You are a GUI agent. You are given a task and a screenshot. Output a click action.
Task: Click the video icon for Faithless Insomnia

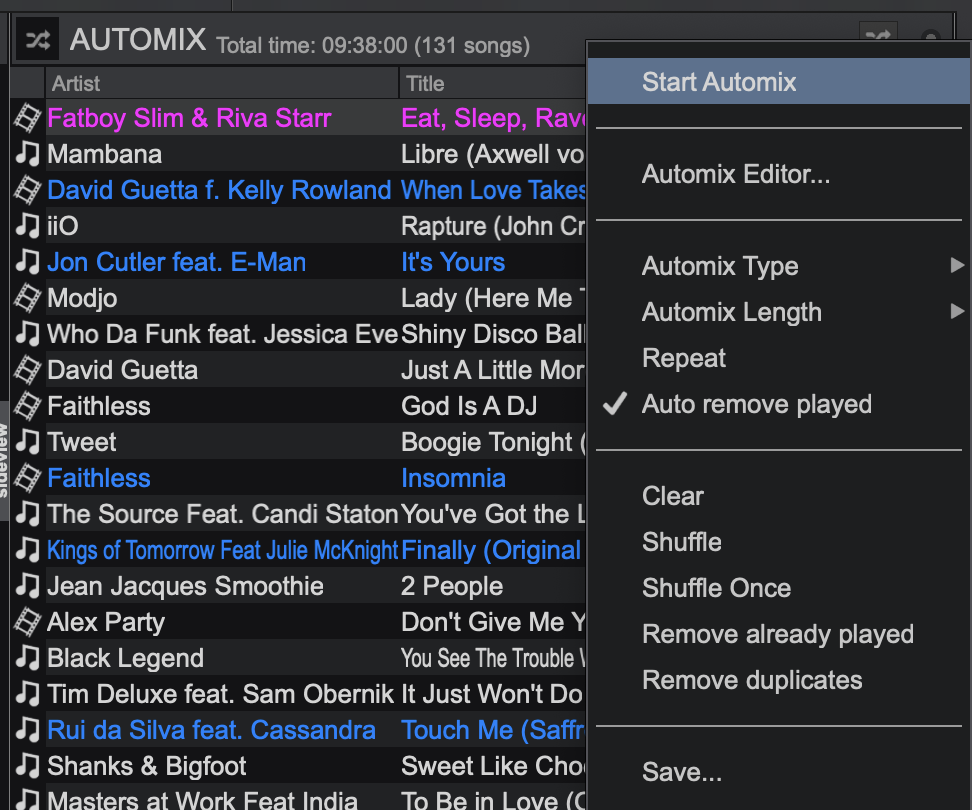pos(26,479)
